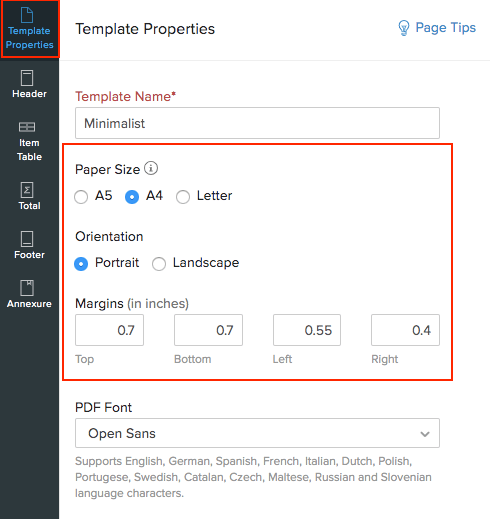Choose Landscape orientation
490x519 pixels.
pyautogui.click(x=159, y=264)
